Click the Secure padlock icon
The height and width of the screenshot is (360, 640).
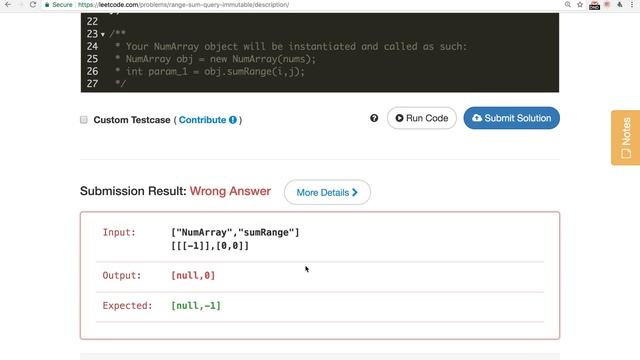click(x=47, y=5)
